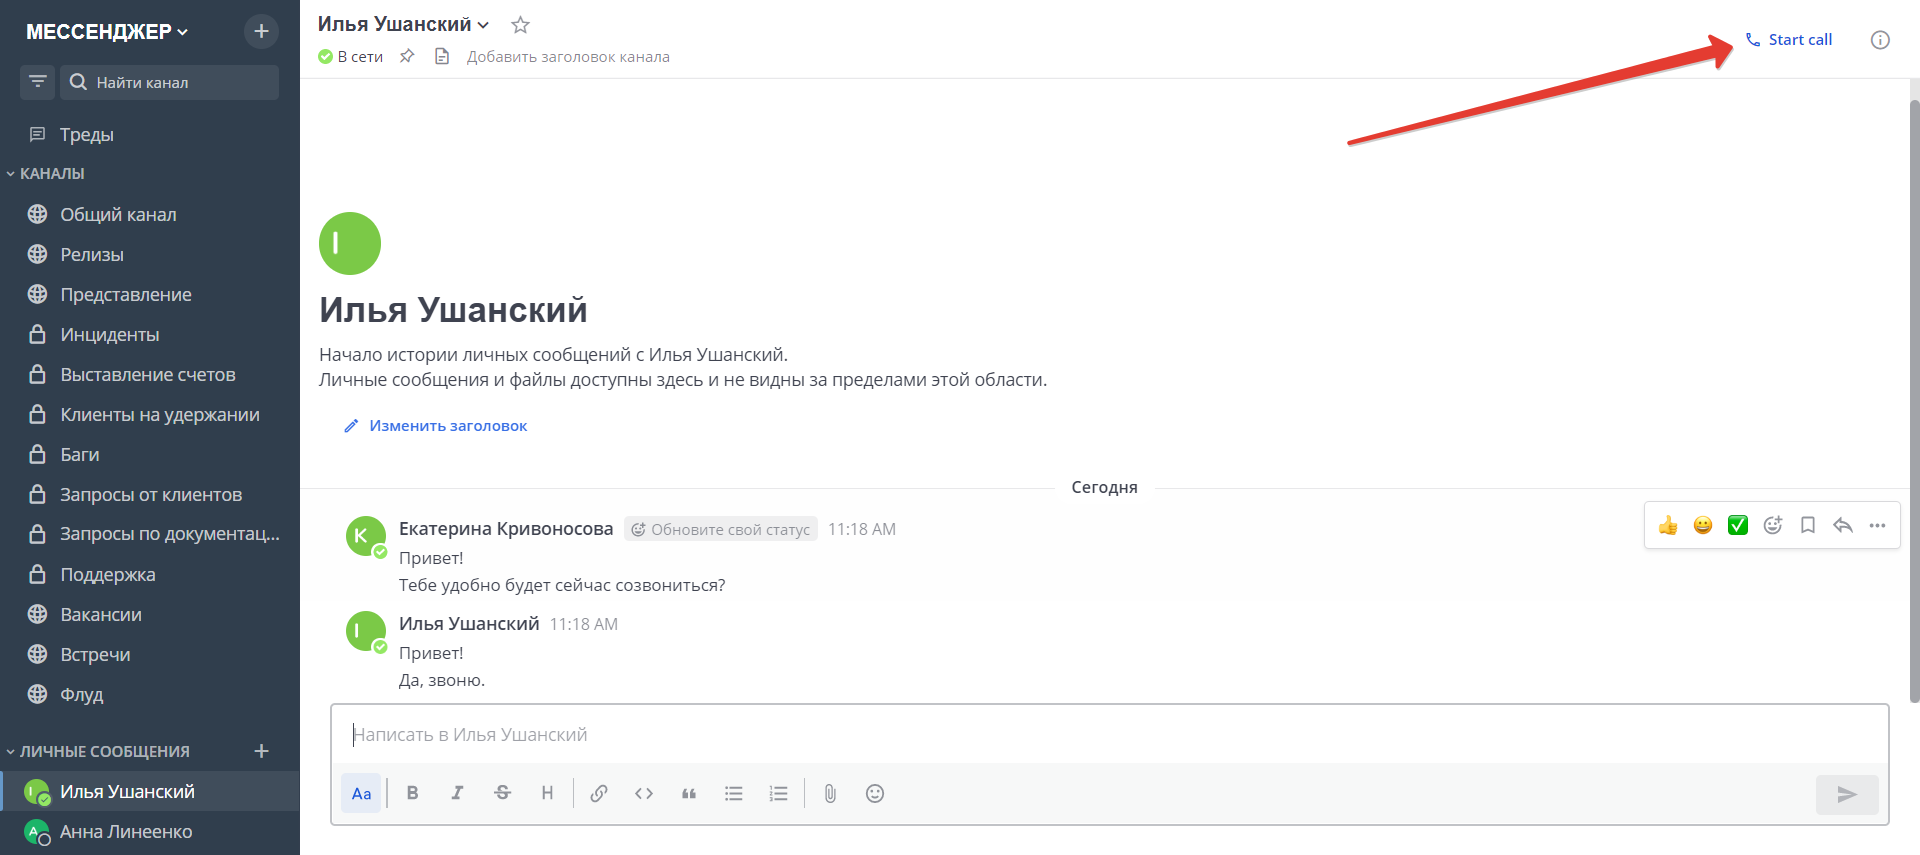Screen dimensions: 1920x855
Task: Click Илья Ушанский message avatar
Action: coord(365,631)
